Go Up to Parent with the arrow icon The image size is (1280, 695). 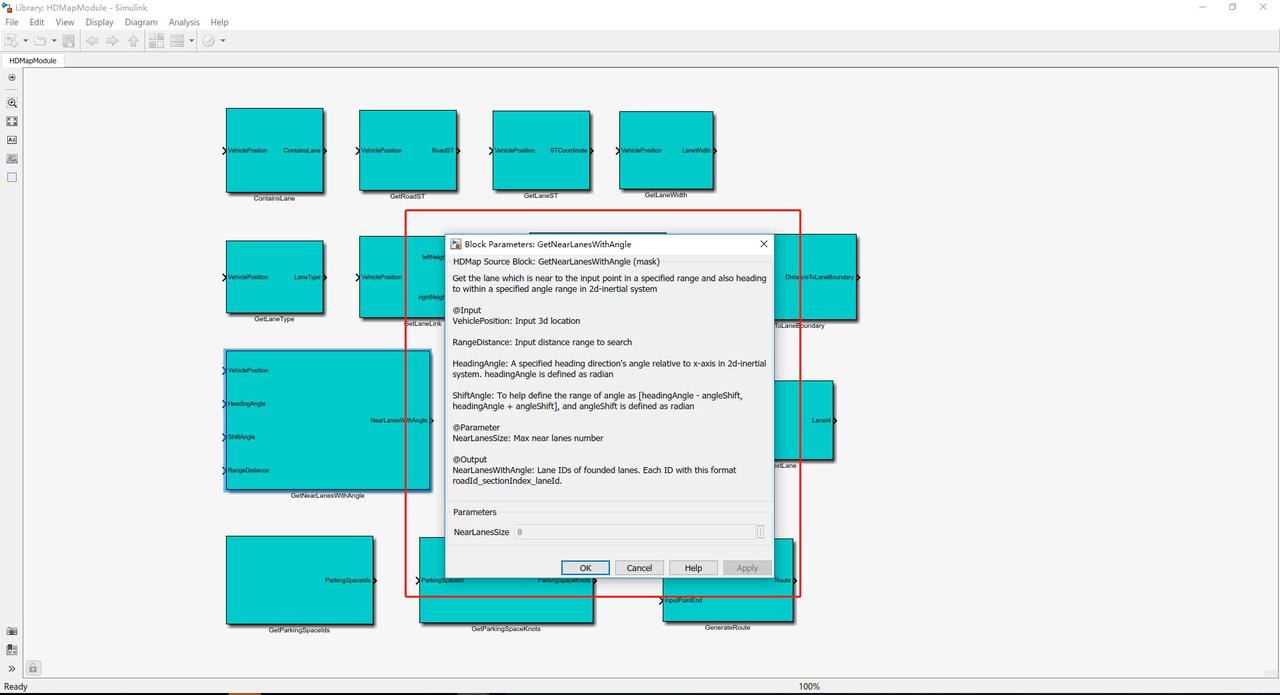133,41
